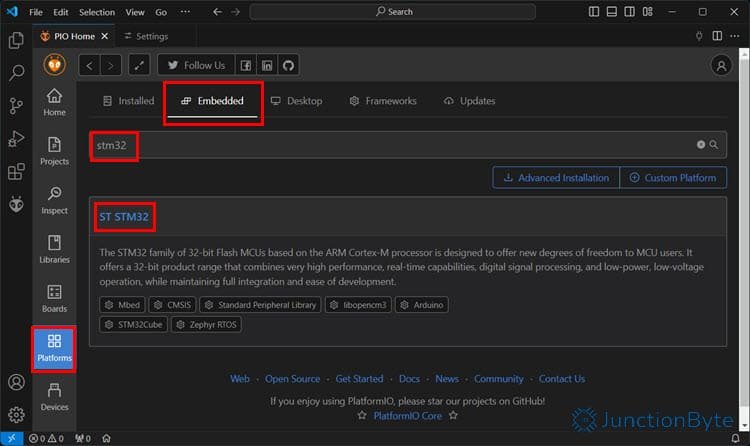The height and width of the screenshot is (446, 750).
Task: Open the Search view in activity bar
Action: click(16, 73)
